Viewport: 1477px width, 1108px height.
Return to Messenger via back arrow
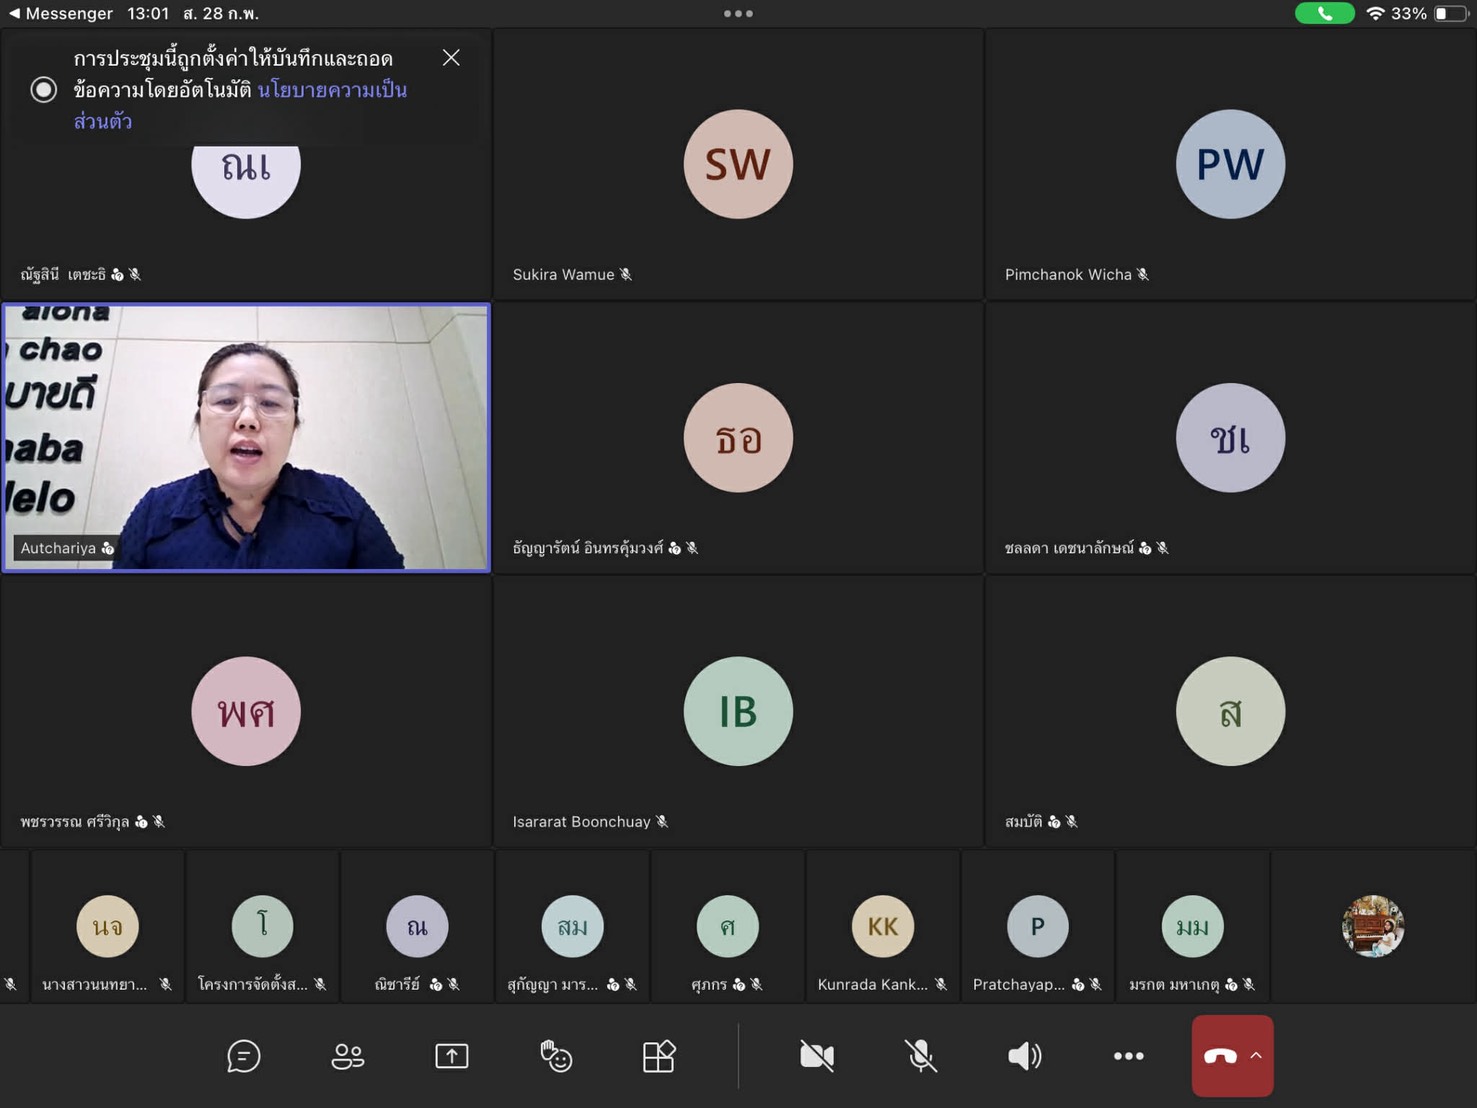coord(14,14)
